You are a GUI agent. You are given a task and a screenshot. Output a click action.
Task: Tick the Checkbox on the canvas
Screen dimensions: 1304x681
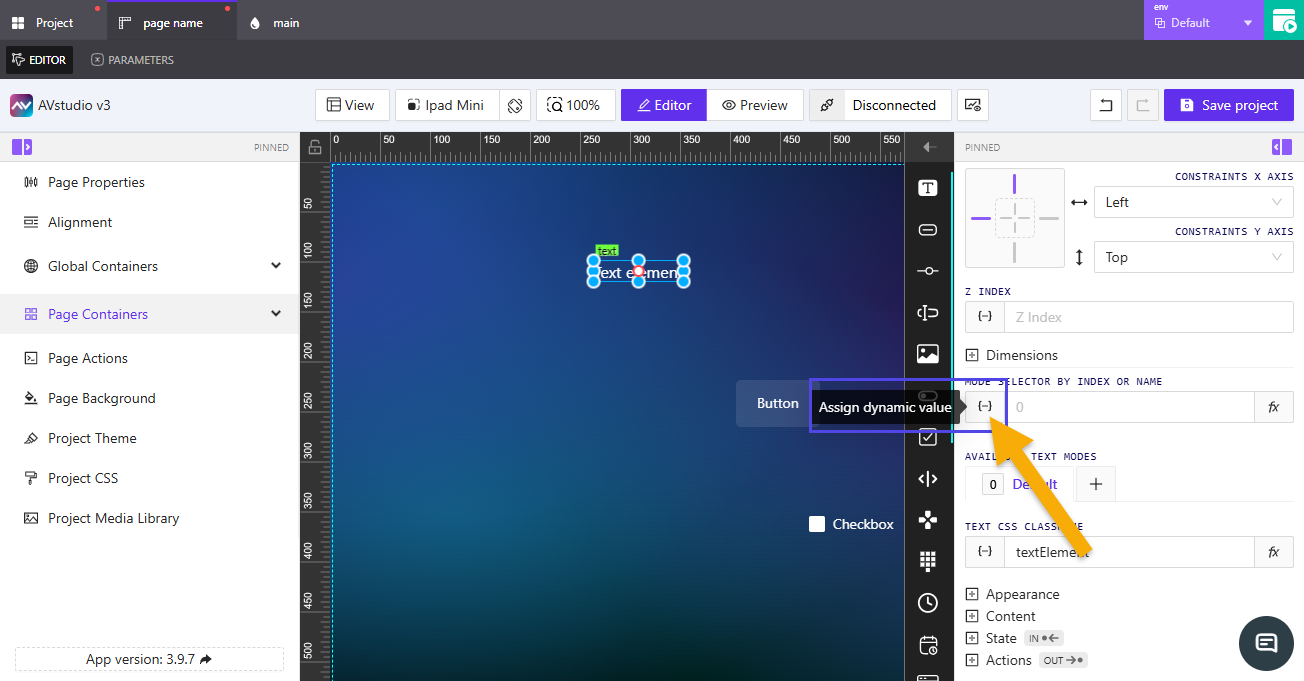pyautogui.click(x=817, y=524)
